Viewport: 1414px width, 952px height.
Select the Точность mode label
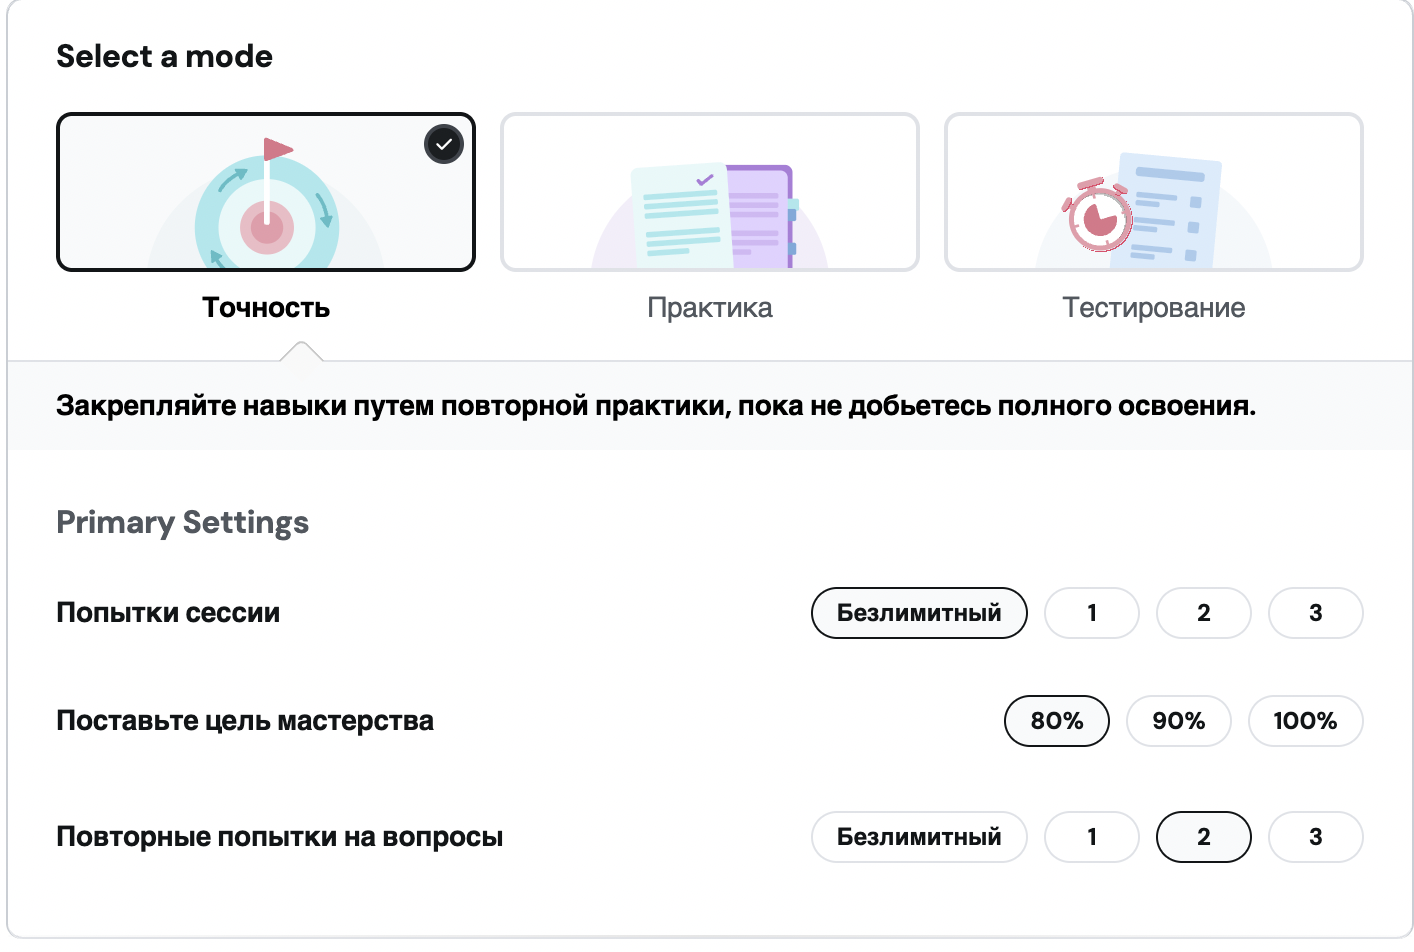tap(266, 307)
